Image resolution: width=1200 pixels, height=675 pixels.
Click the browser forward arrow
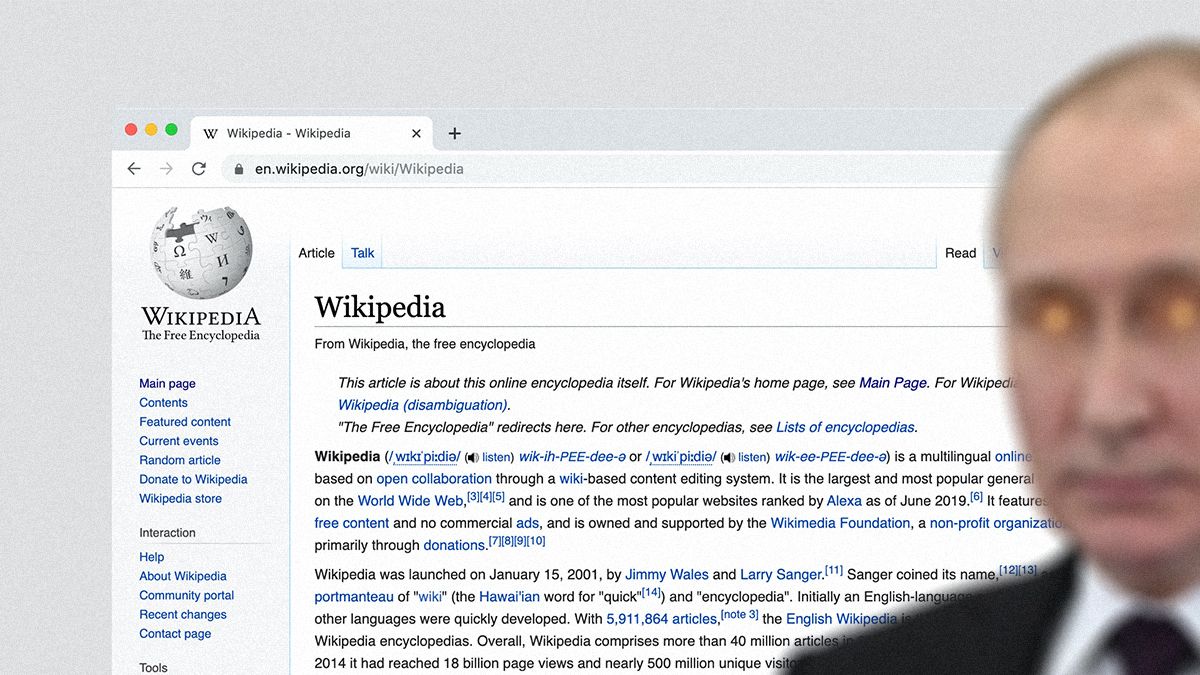(x=166, y=169)
